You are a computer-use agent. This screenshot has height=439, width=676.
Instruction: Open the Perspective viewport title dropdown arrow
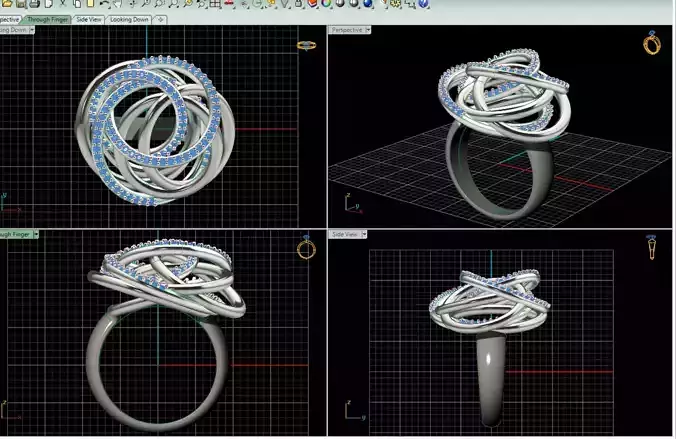(x=367, y=30)
